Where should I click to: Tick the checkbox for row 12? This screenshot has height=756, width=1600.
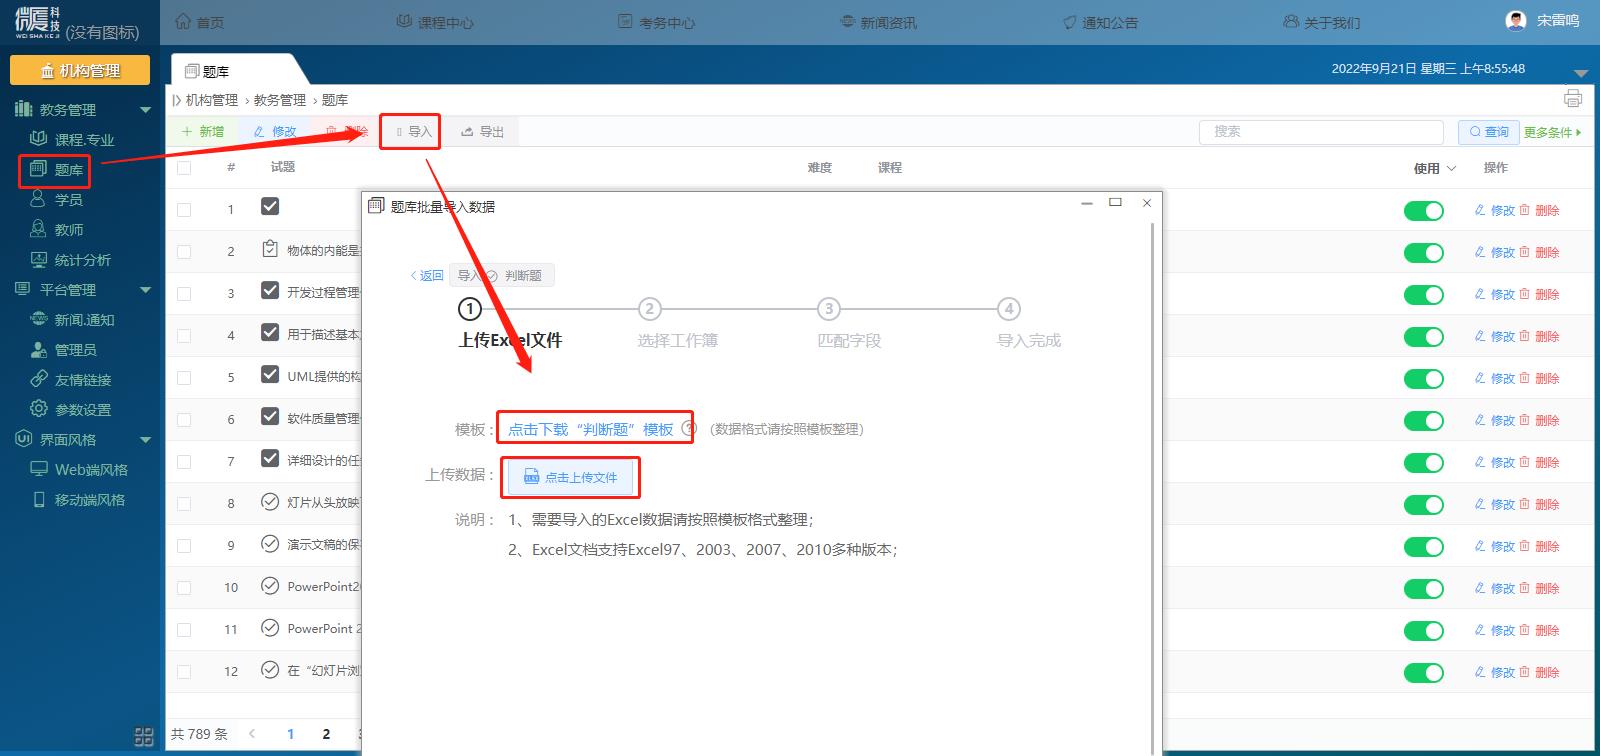pyautogui.click(x=184, y=672)
